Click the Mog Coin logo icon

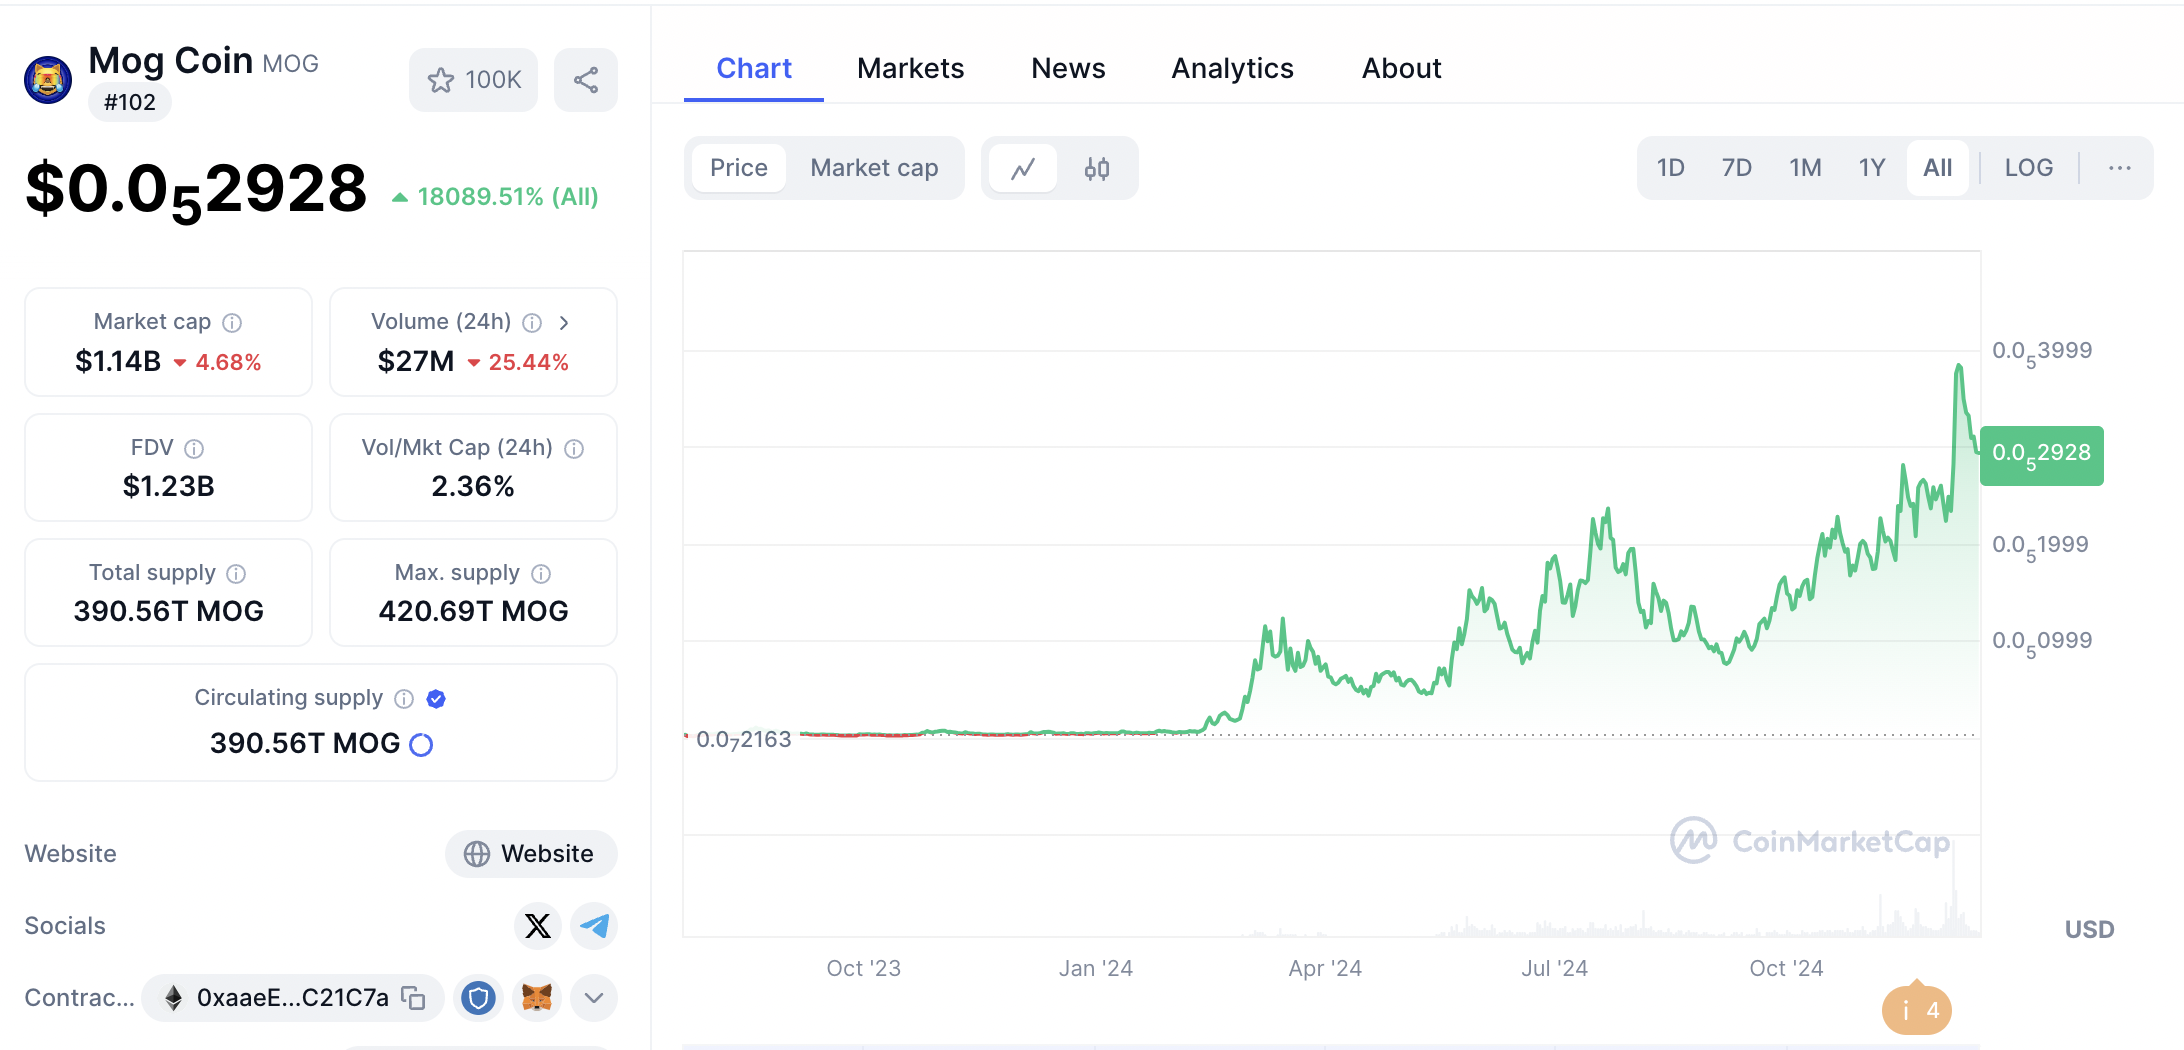tap(48, 80)
